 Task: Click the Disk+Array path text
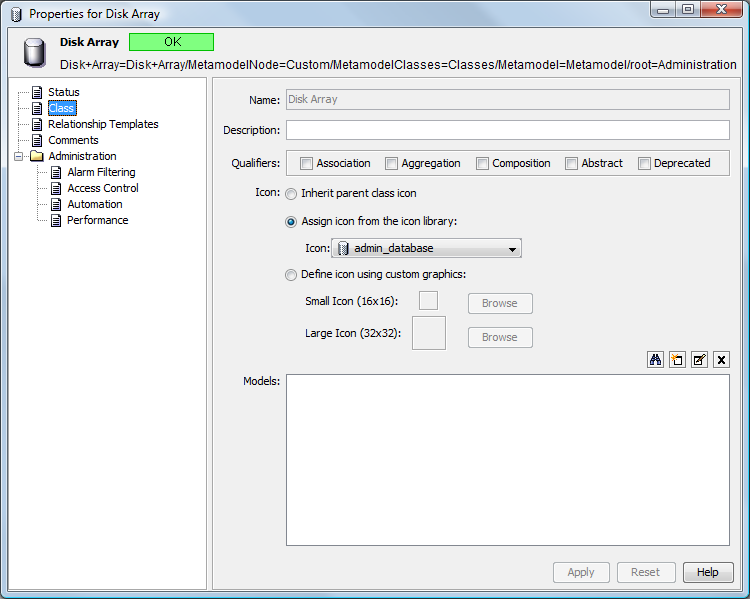[x=398, y=65]
